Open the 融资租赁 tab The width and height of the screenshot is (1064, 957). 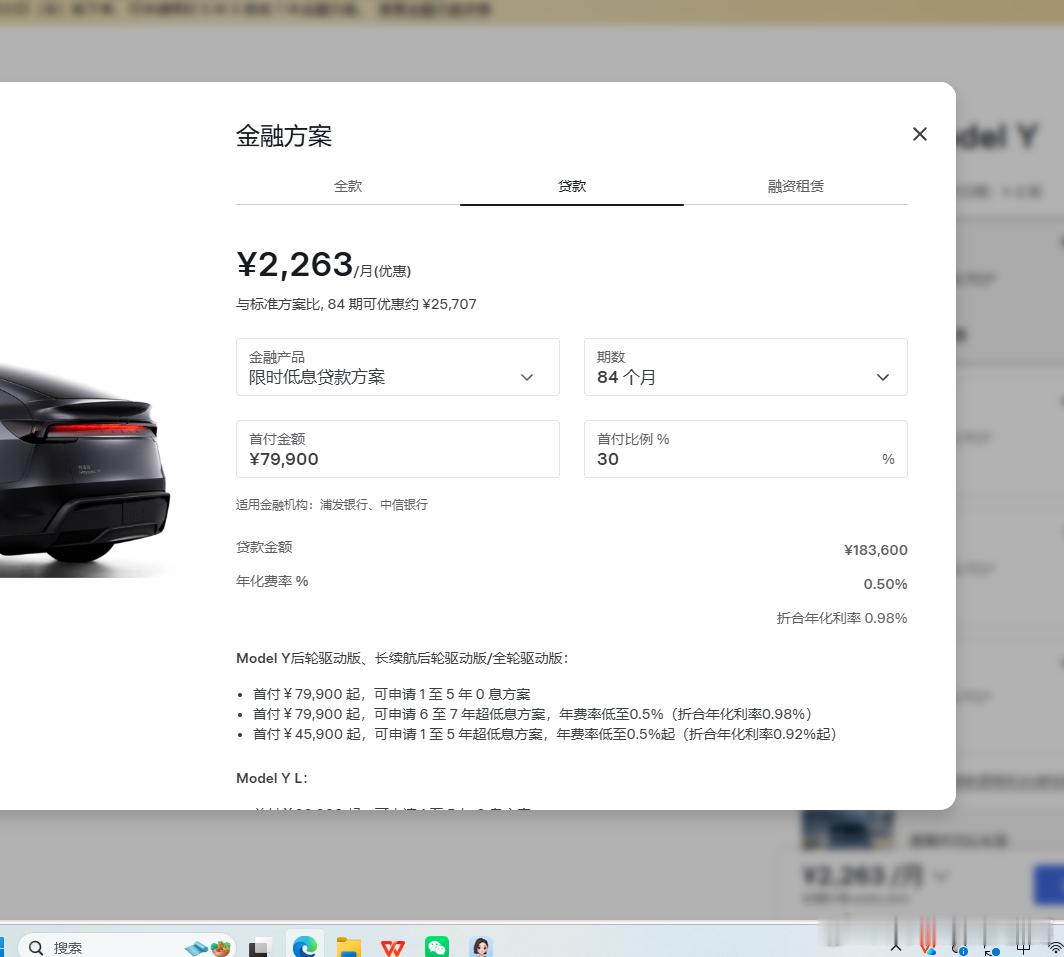pyautogui.click(x=796, y=186)
